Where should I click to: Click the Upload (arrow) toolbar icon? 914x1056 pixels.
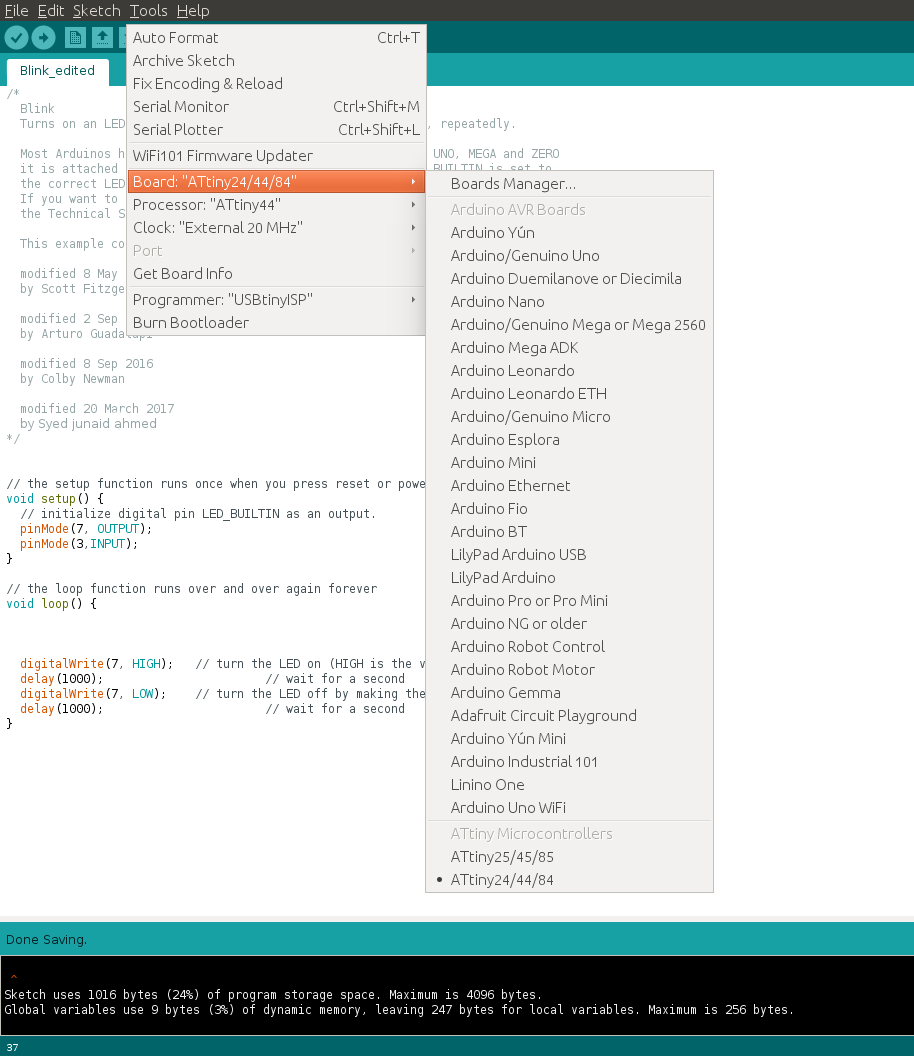pos(43,36)
